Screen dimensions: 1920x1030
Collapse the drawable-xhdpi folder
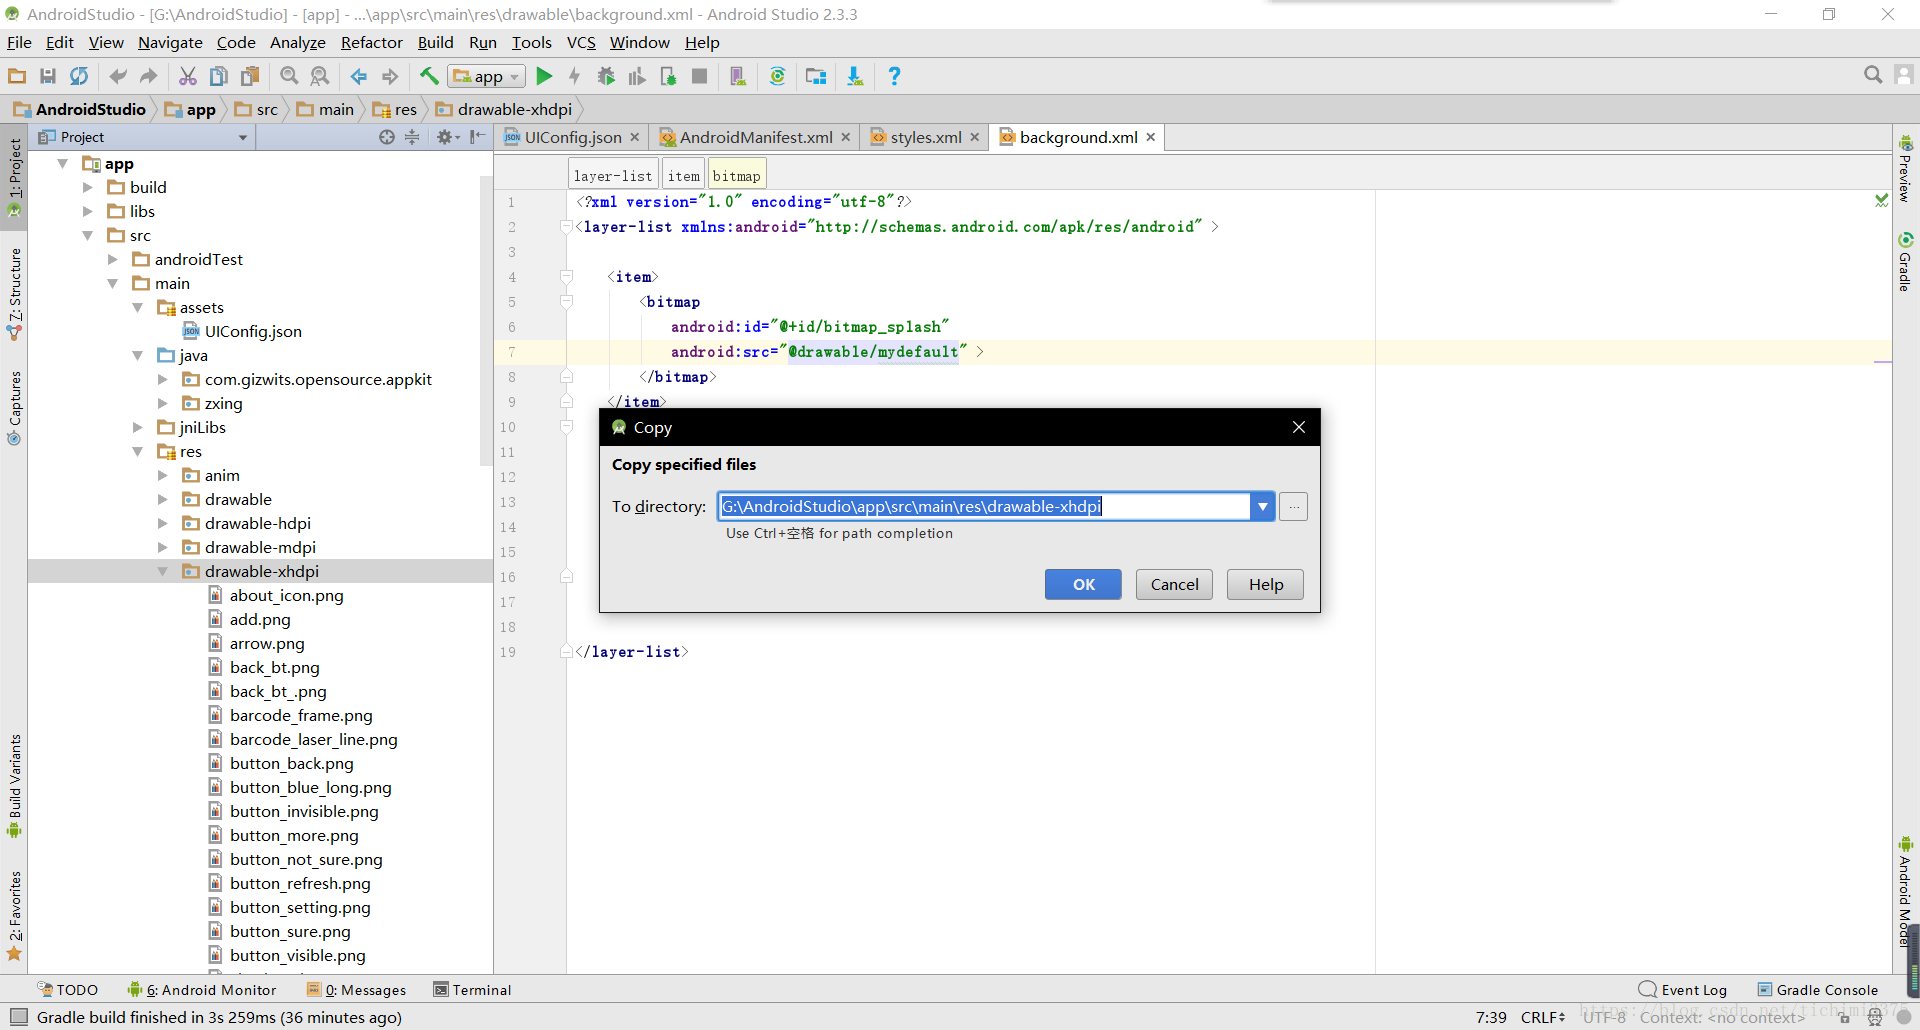(163, 571)
